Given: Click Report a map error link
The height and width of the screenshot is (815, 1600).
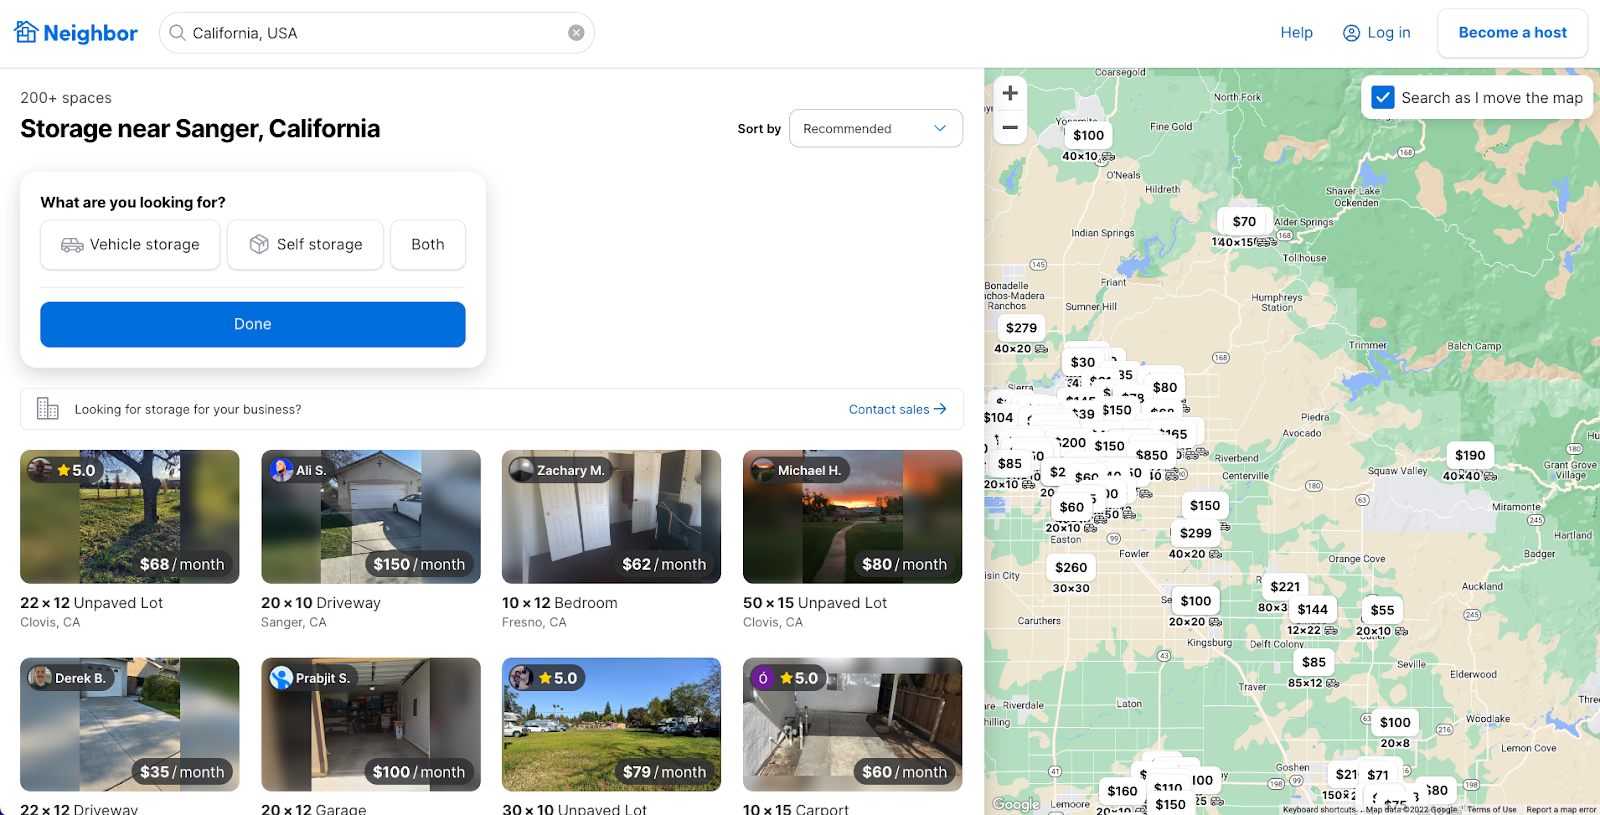Looking at the screenshot, I should [1561, 810].
